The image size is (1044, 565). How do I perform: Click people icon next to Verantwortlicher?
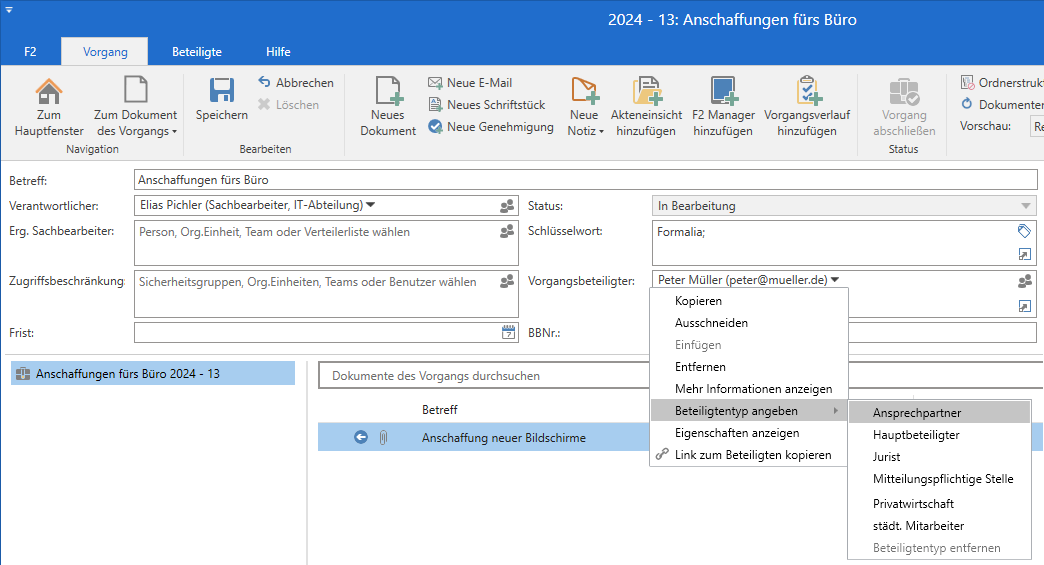507,206
